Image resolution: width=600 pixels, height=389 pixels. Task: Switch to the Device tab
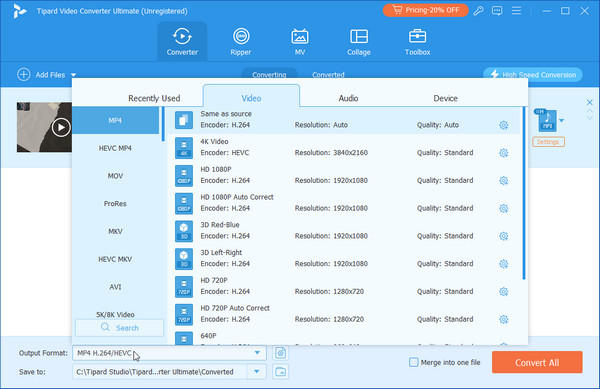click(445, 98)
